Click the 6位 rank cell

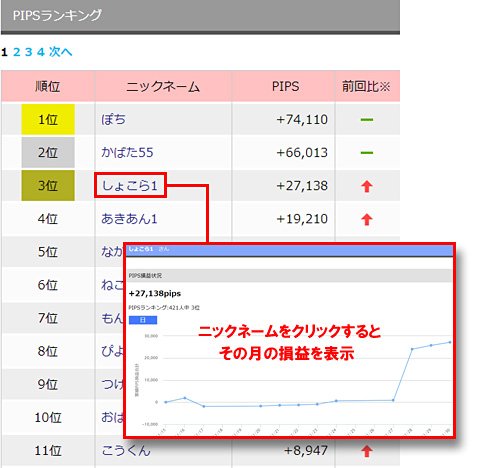pos(48,285)
